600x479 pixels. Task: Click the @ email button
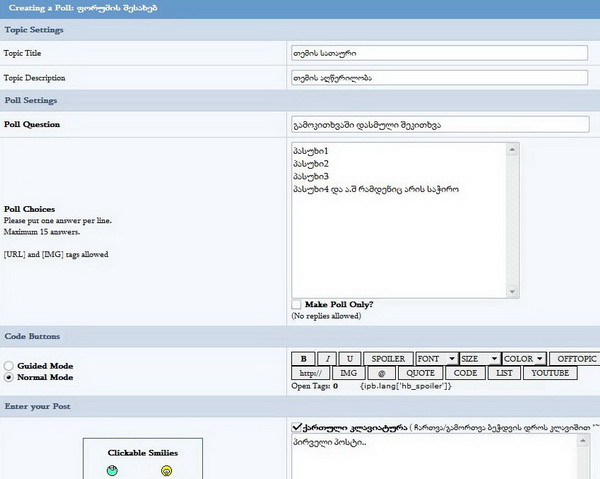381,373
